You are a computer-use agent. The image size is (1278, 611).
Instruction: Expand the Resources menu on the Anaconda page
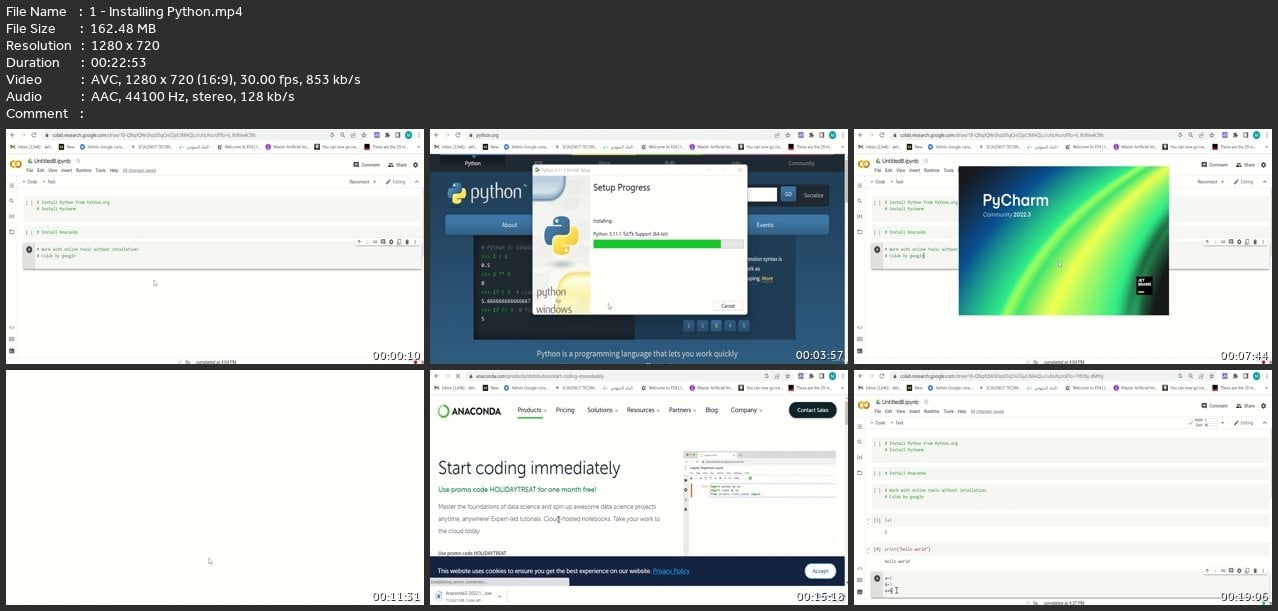tap(643, 410)
